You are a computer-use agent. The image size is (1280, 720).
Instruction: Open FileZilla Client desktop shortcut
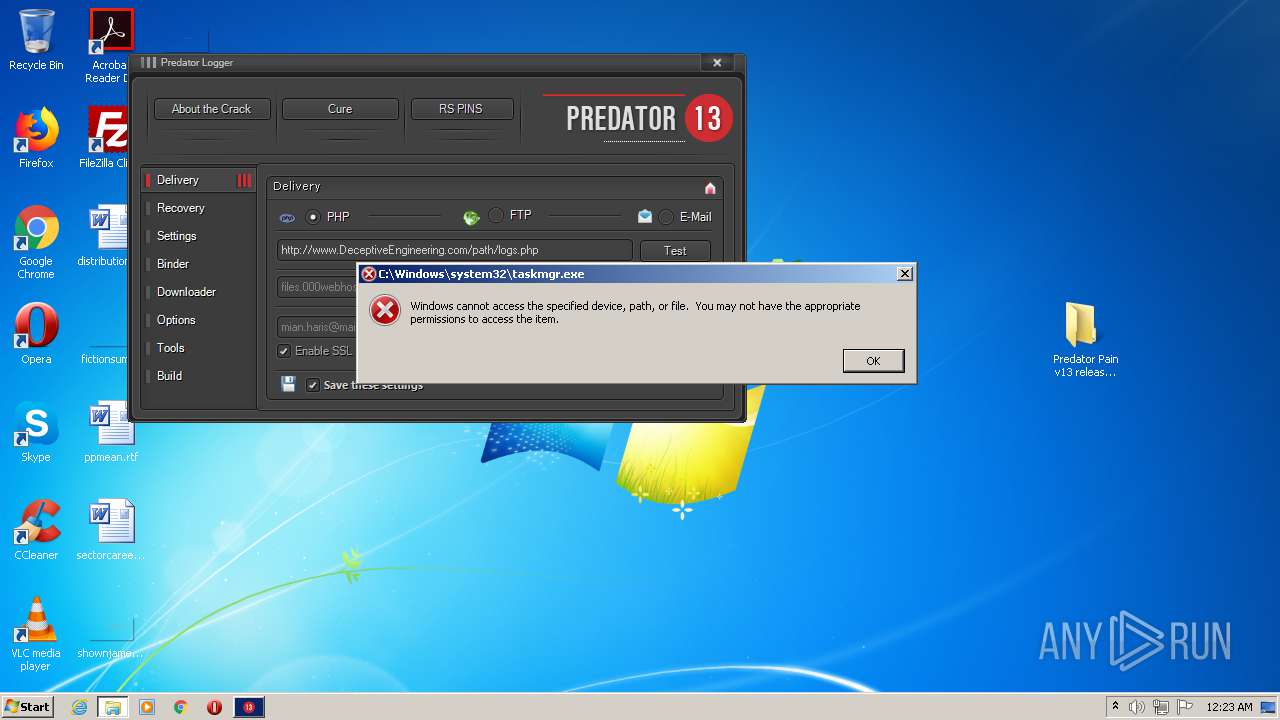click(x=108, y=138)
